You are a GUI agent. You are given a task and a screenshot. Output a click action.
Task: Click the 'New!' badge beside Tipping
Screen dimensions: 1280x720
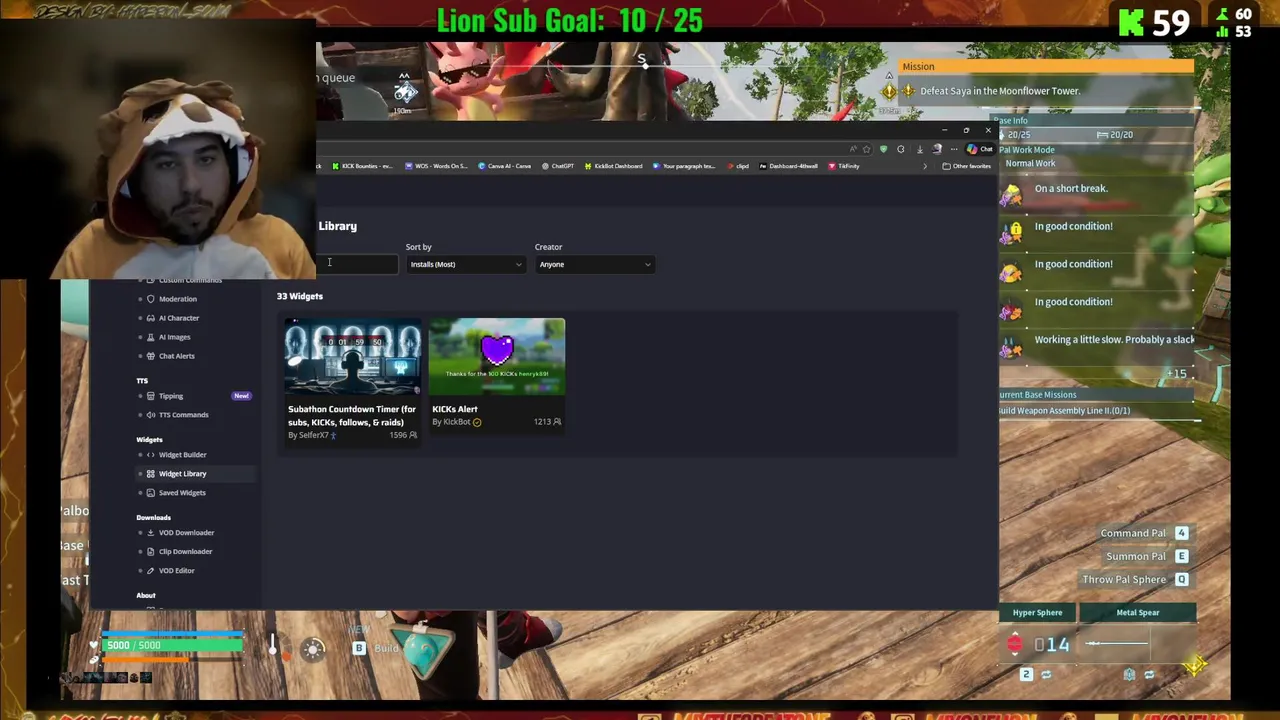pyautogui.click(x=241, y=396)
